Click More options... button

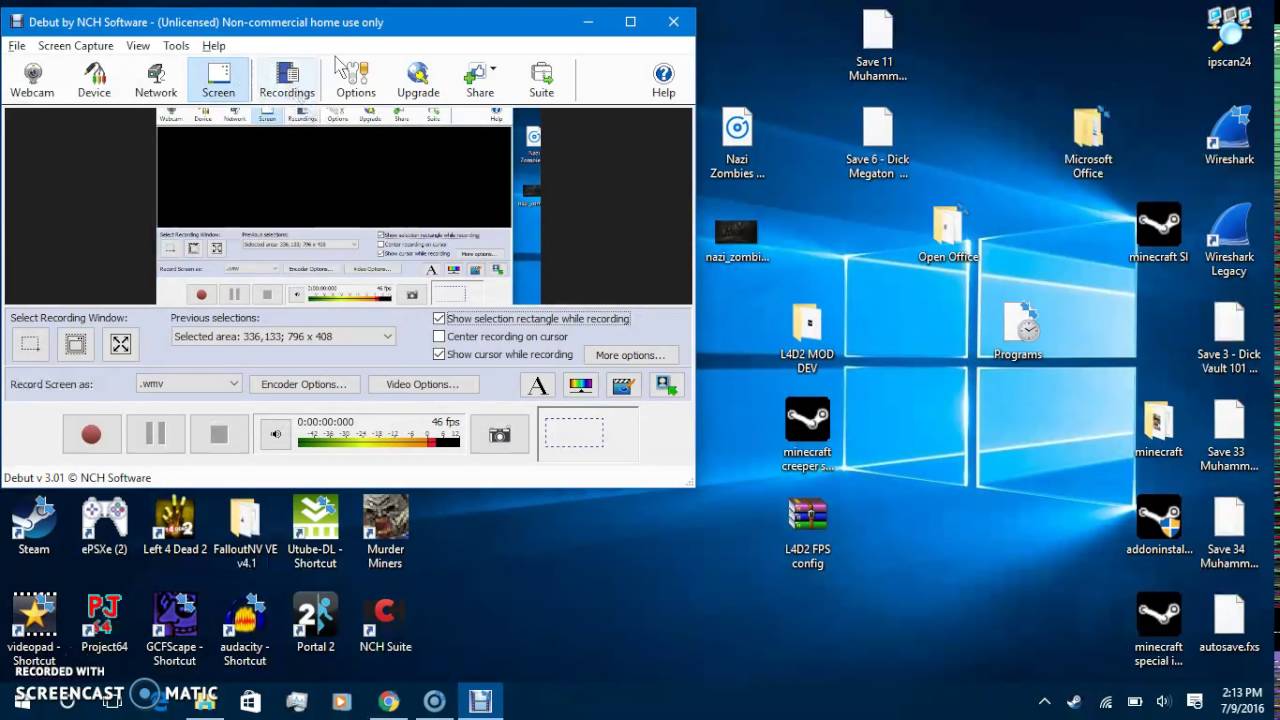click(x=630, y=355)
